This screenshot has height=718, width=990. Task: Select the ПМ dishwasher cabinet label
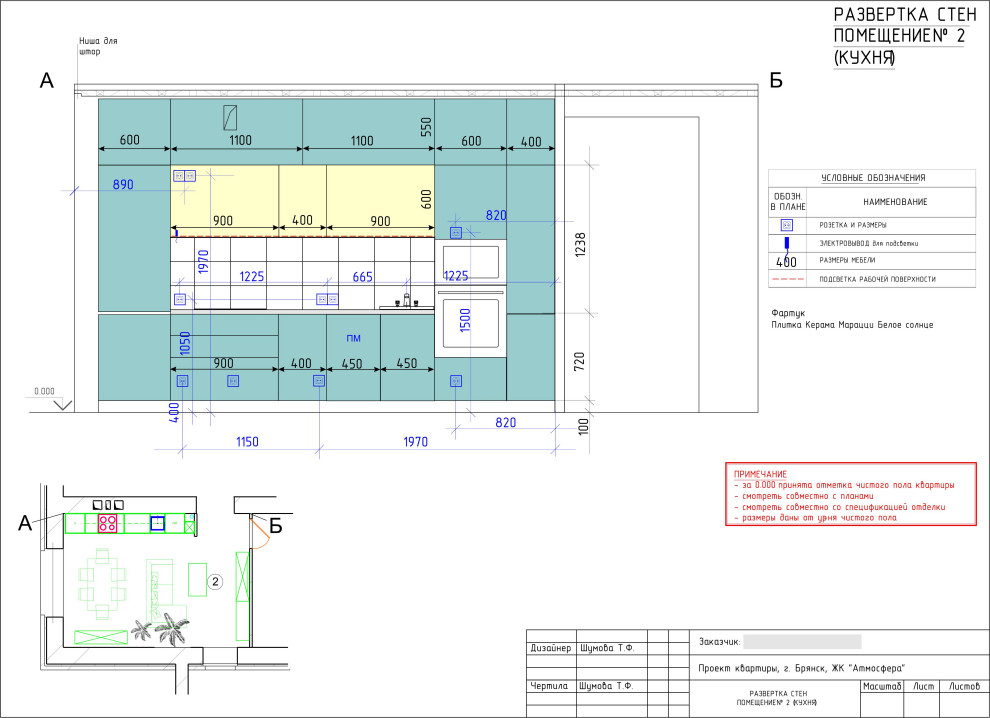(x=353, y=339)
